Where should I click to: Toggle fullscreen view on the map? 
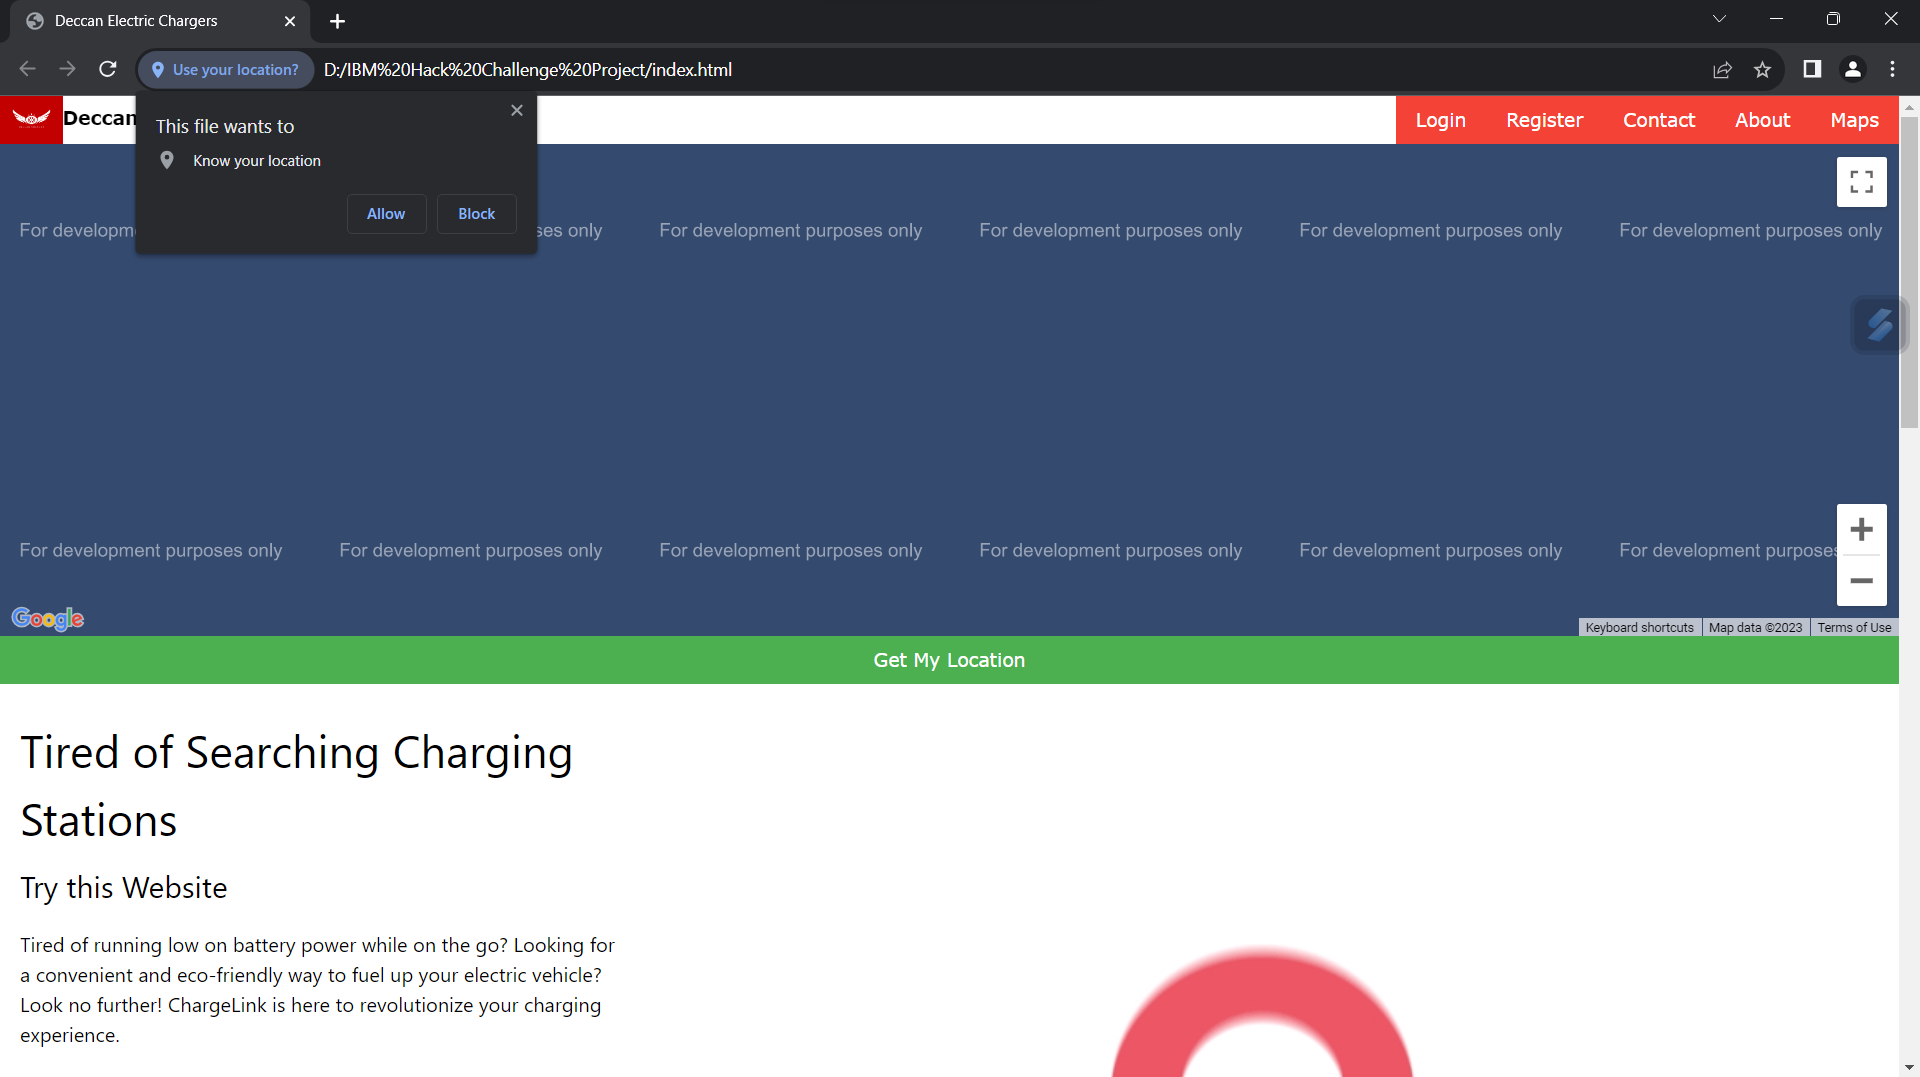point(1861,182)
